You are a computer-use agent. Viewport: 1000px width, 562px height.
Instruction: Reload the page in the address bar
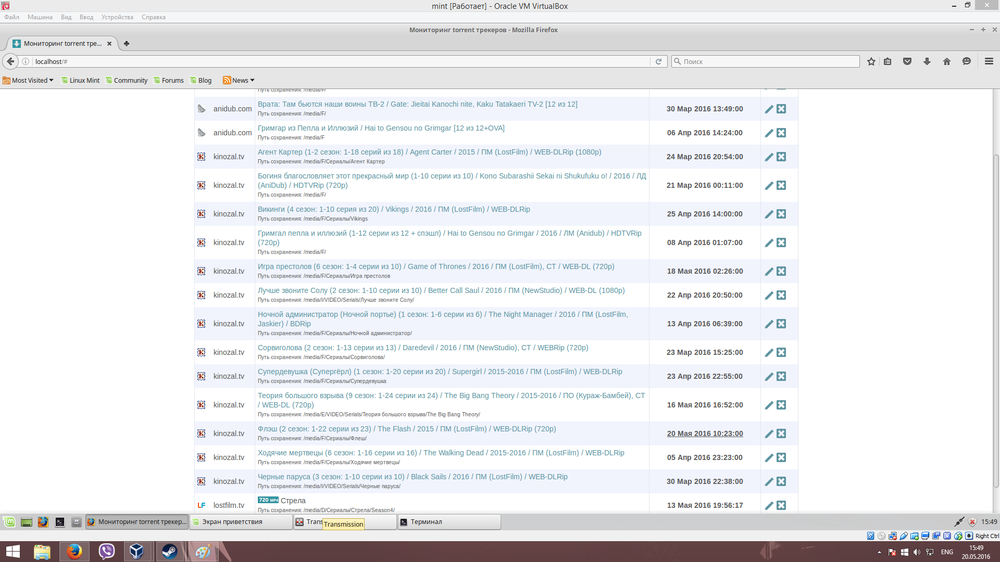coord(658,61)
